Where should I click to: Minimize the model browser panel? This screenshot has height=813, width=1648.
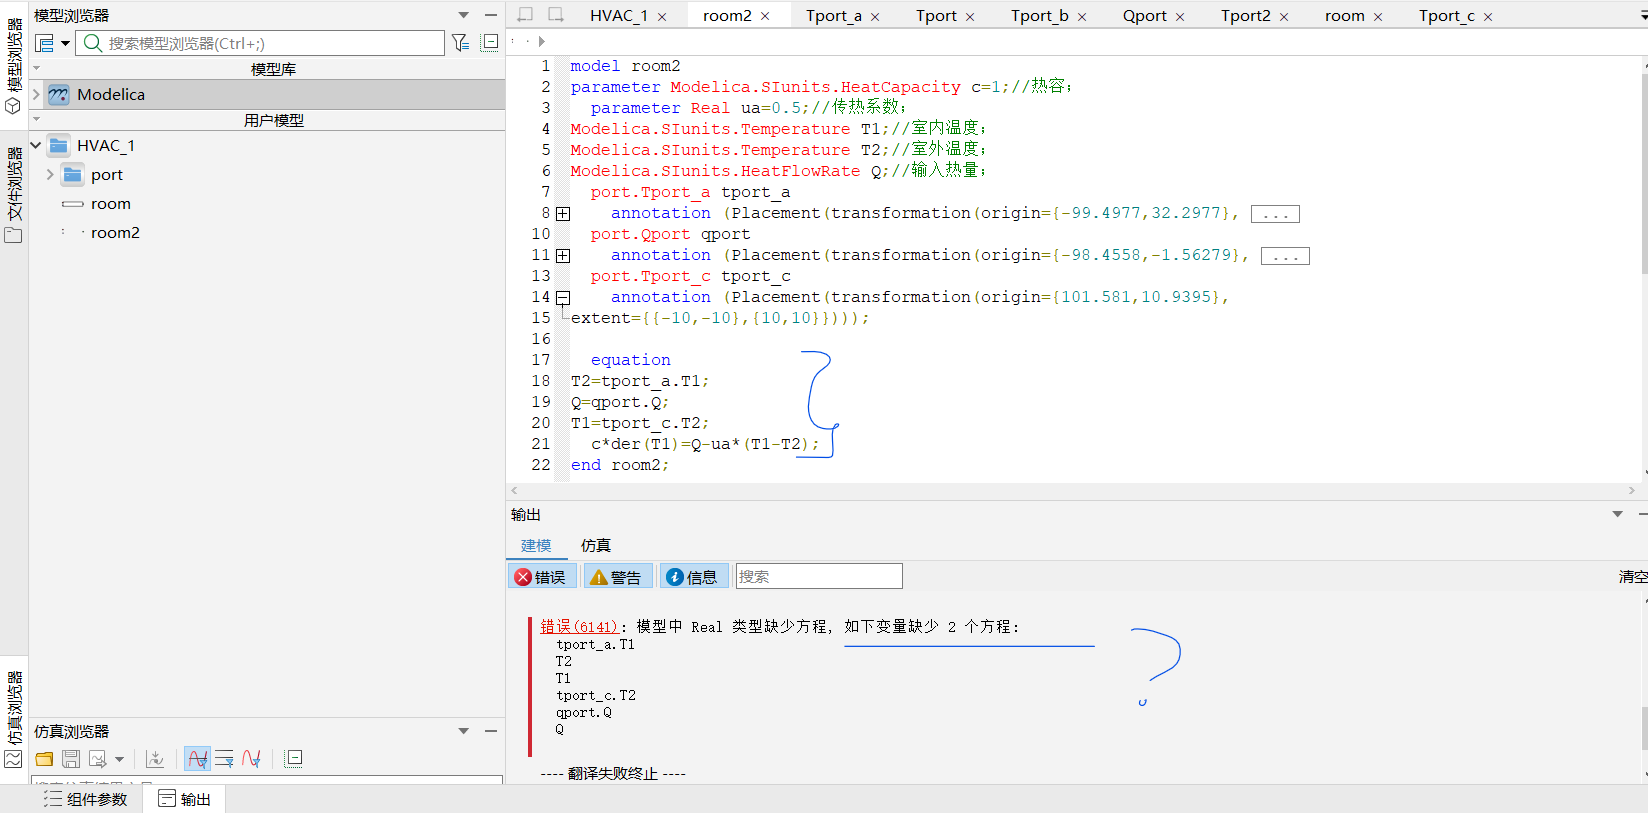pos(491,15)
